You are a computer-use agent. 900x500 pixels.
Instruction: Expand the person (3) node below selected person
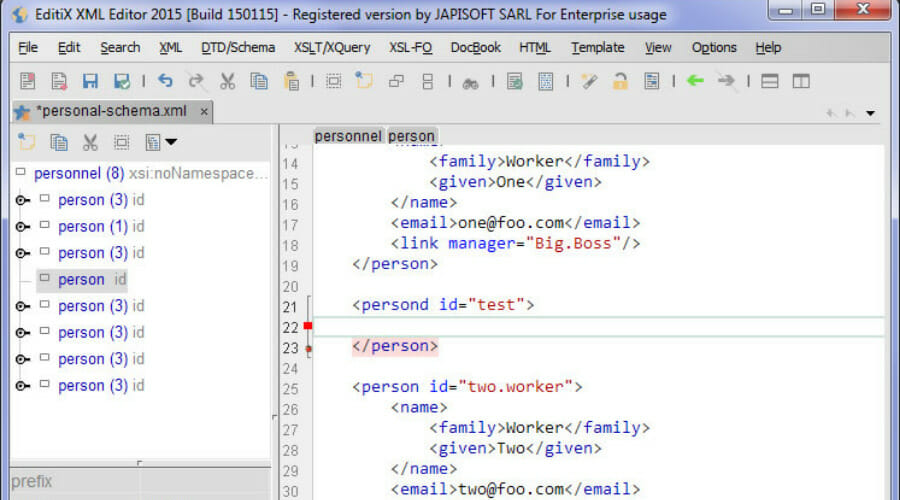(x=22, y=306)
